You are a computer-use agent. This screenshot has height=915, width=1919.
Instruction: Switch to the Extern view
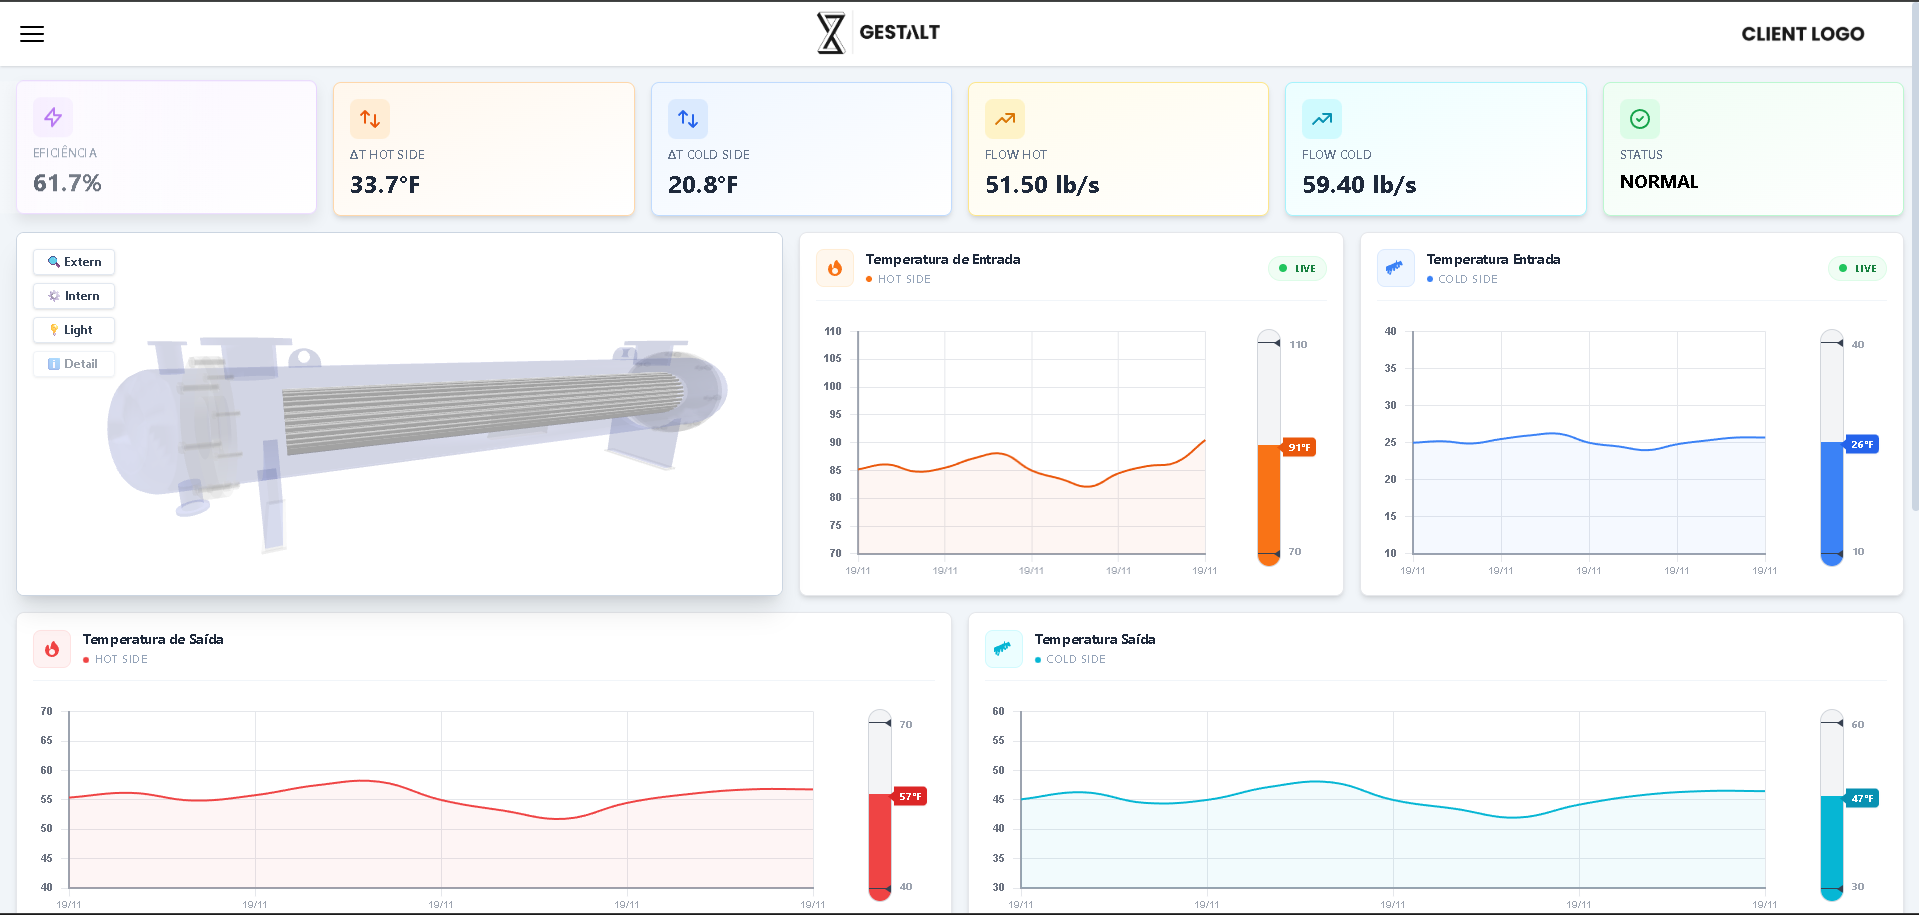(73, 262)
